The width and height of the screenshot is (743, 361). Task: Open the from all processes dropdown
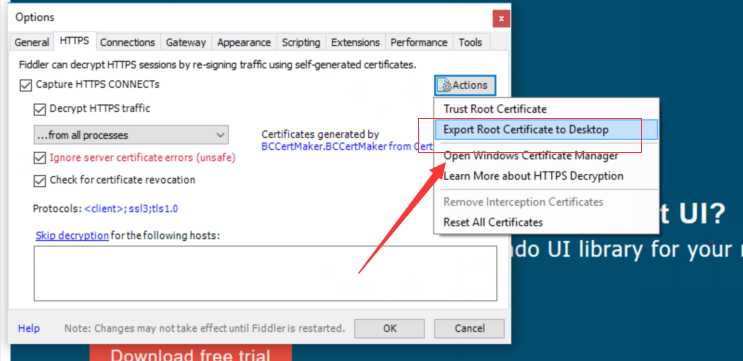tap(131, 135)
